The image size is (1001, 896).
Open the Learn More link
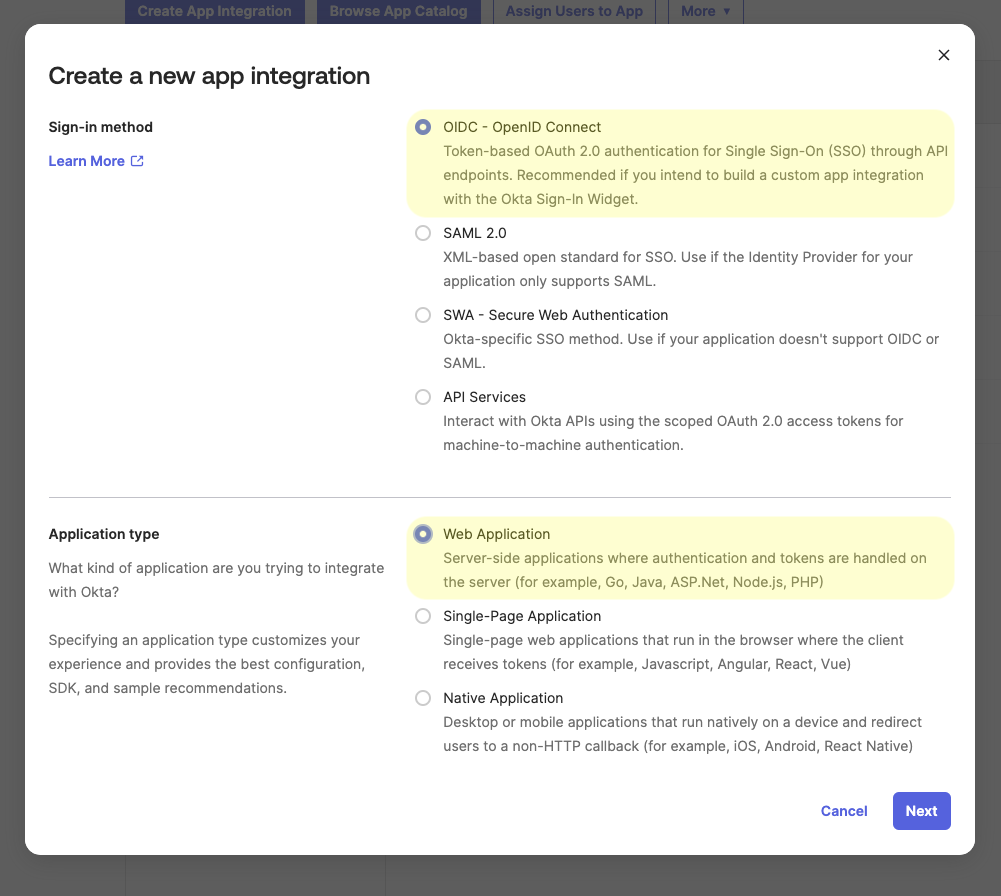click(x=86, y=161)
